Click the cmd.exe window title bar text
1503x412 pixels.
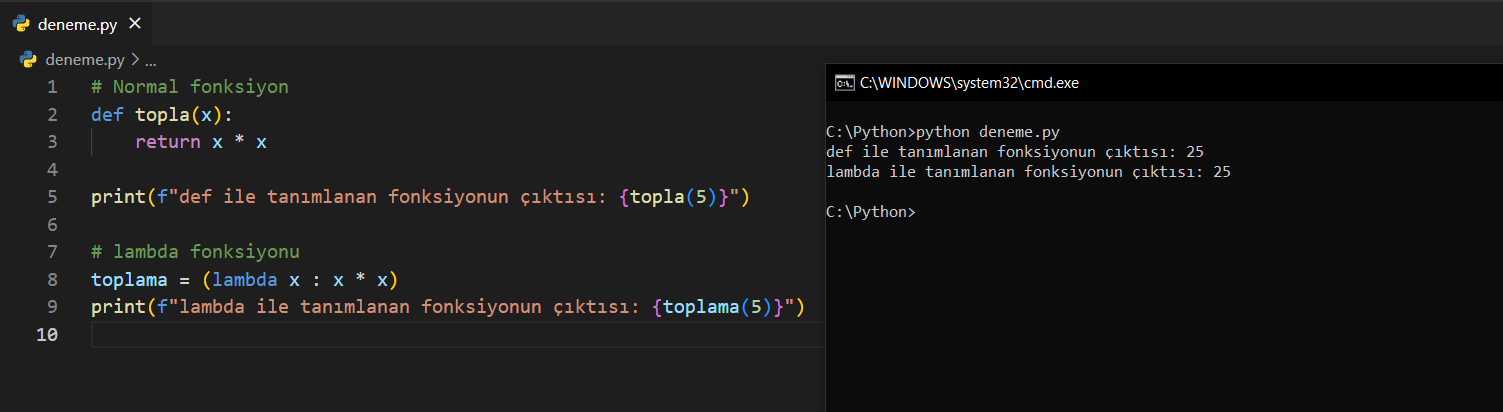click(x=969, y=83)
